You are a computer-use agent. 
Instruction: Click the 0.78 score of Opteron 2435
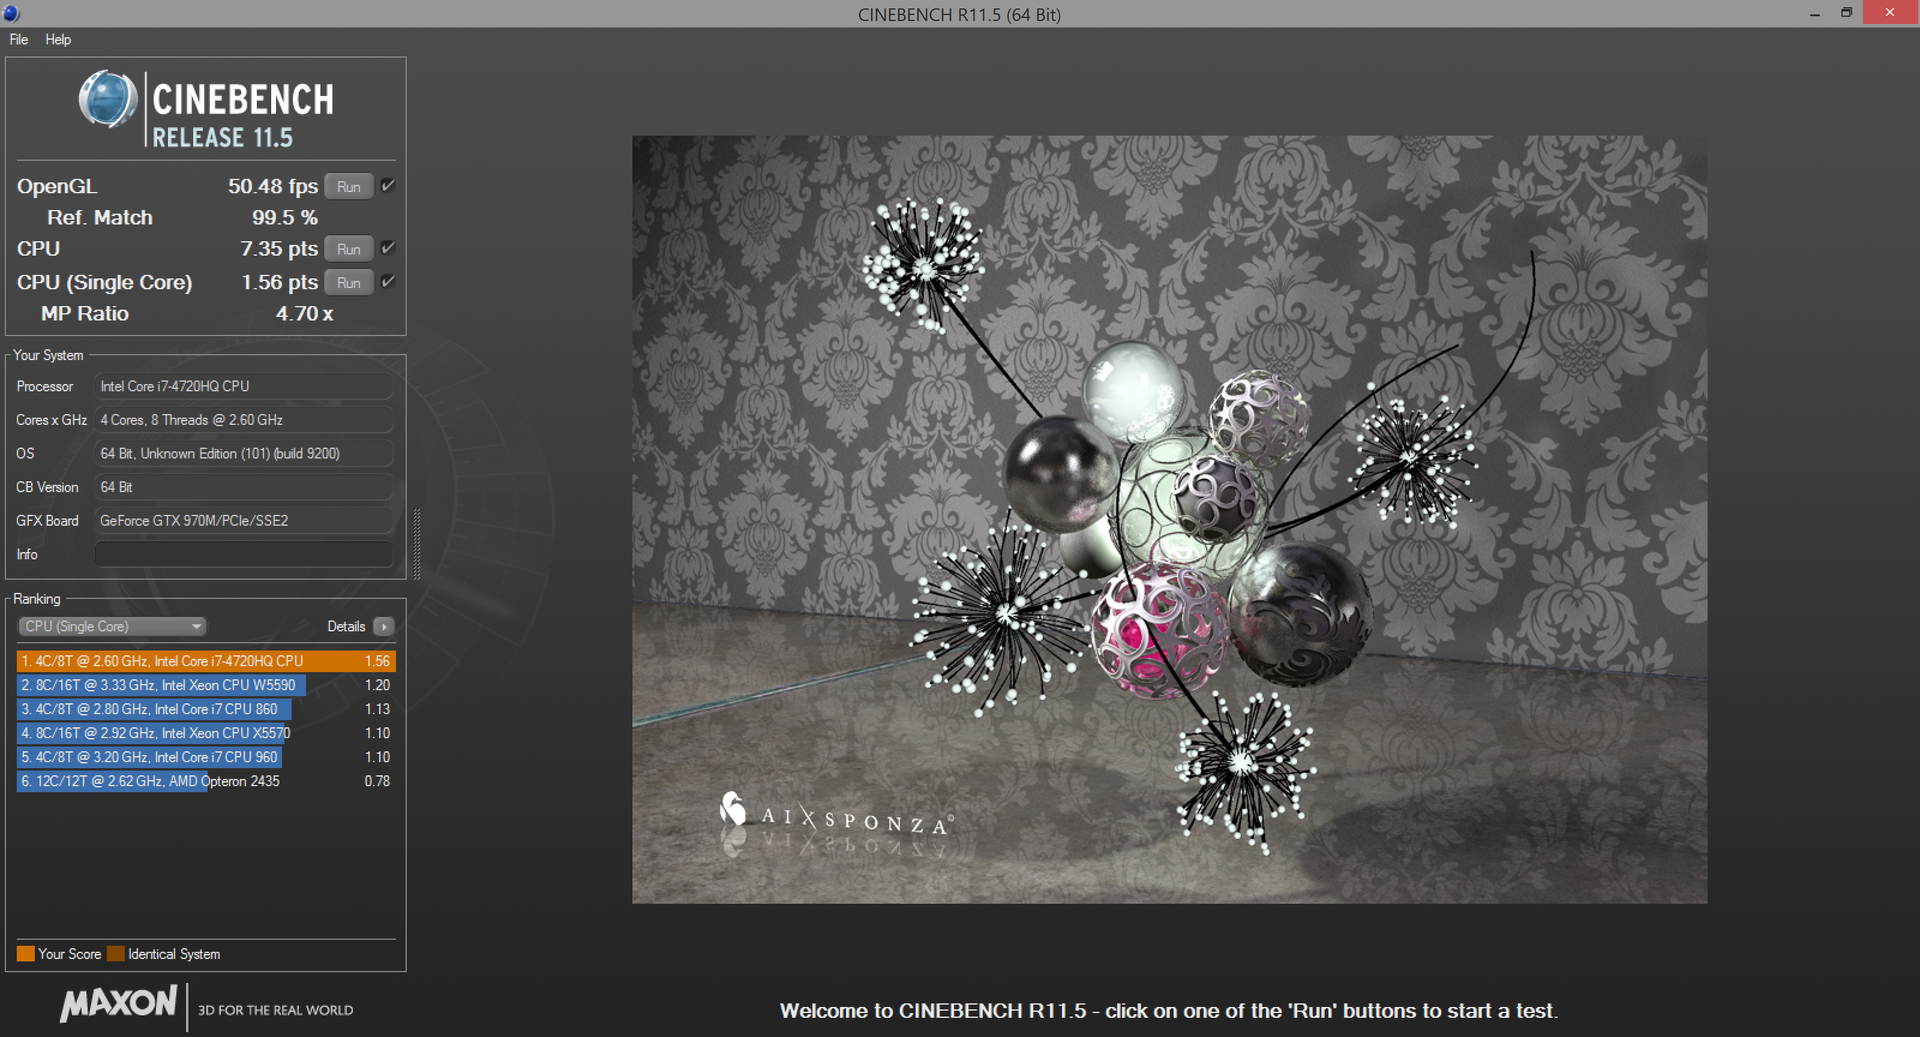coord(377,781)
